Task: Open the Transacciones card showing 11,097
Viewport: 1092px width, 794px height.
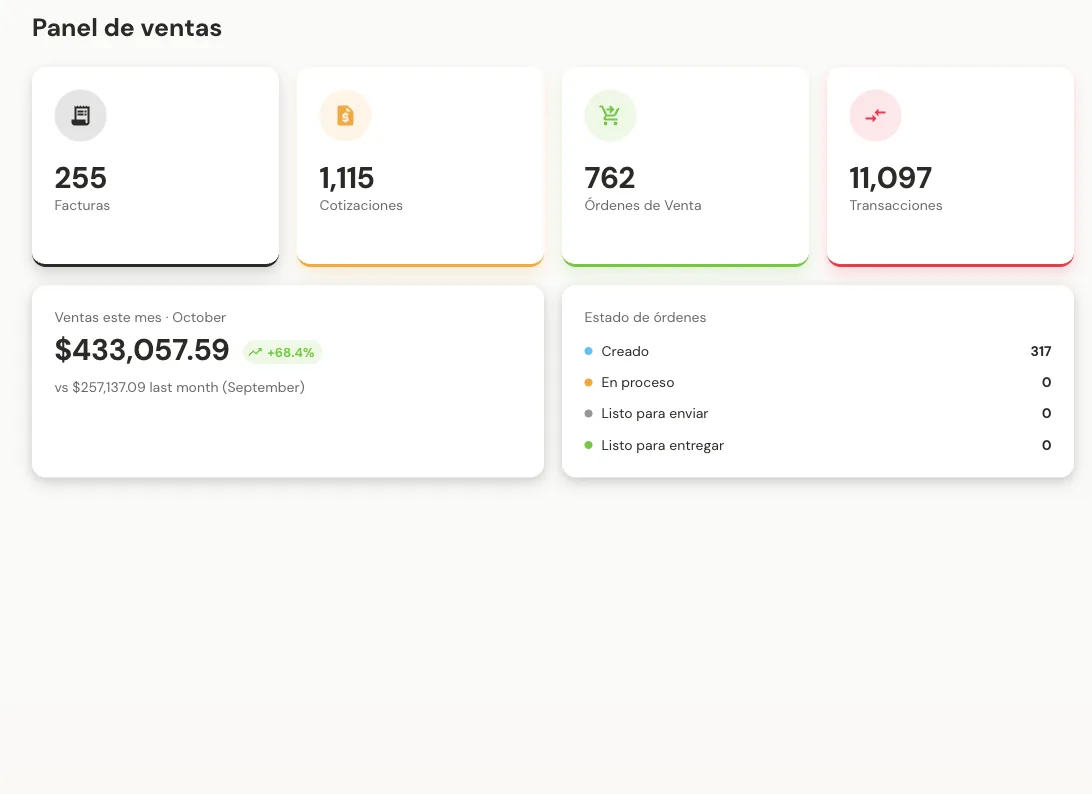Action: coord(951,166)
